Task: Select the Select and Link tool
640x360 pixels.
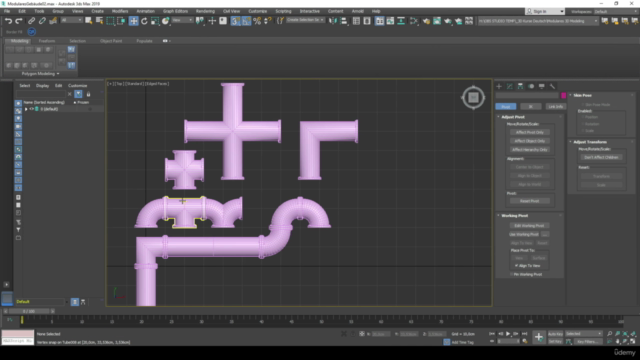Action: [x=31, y=21]
